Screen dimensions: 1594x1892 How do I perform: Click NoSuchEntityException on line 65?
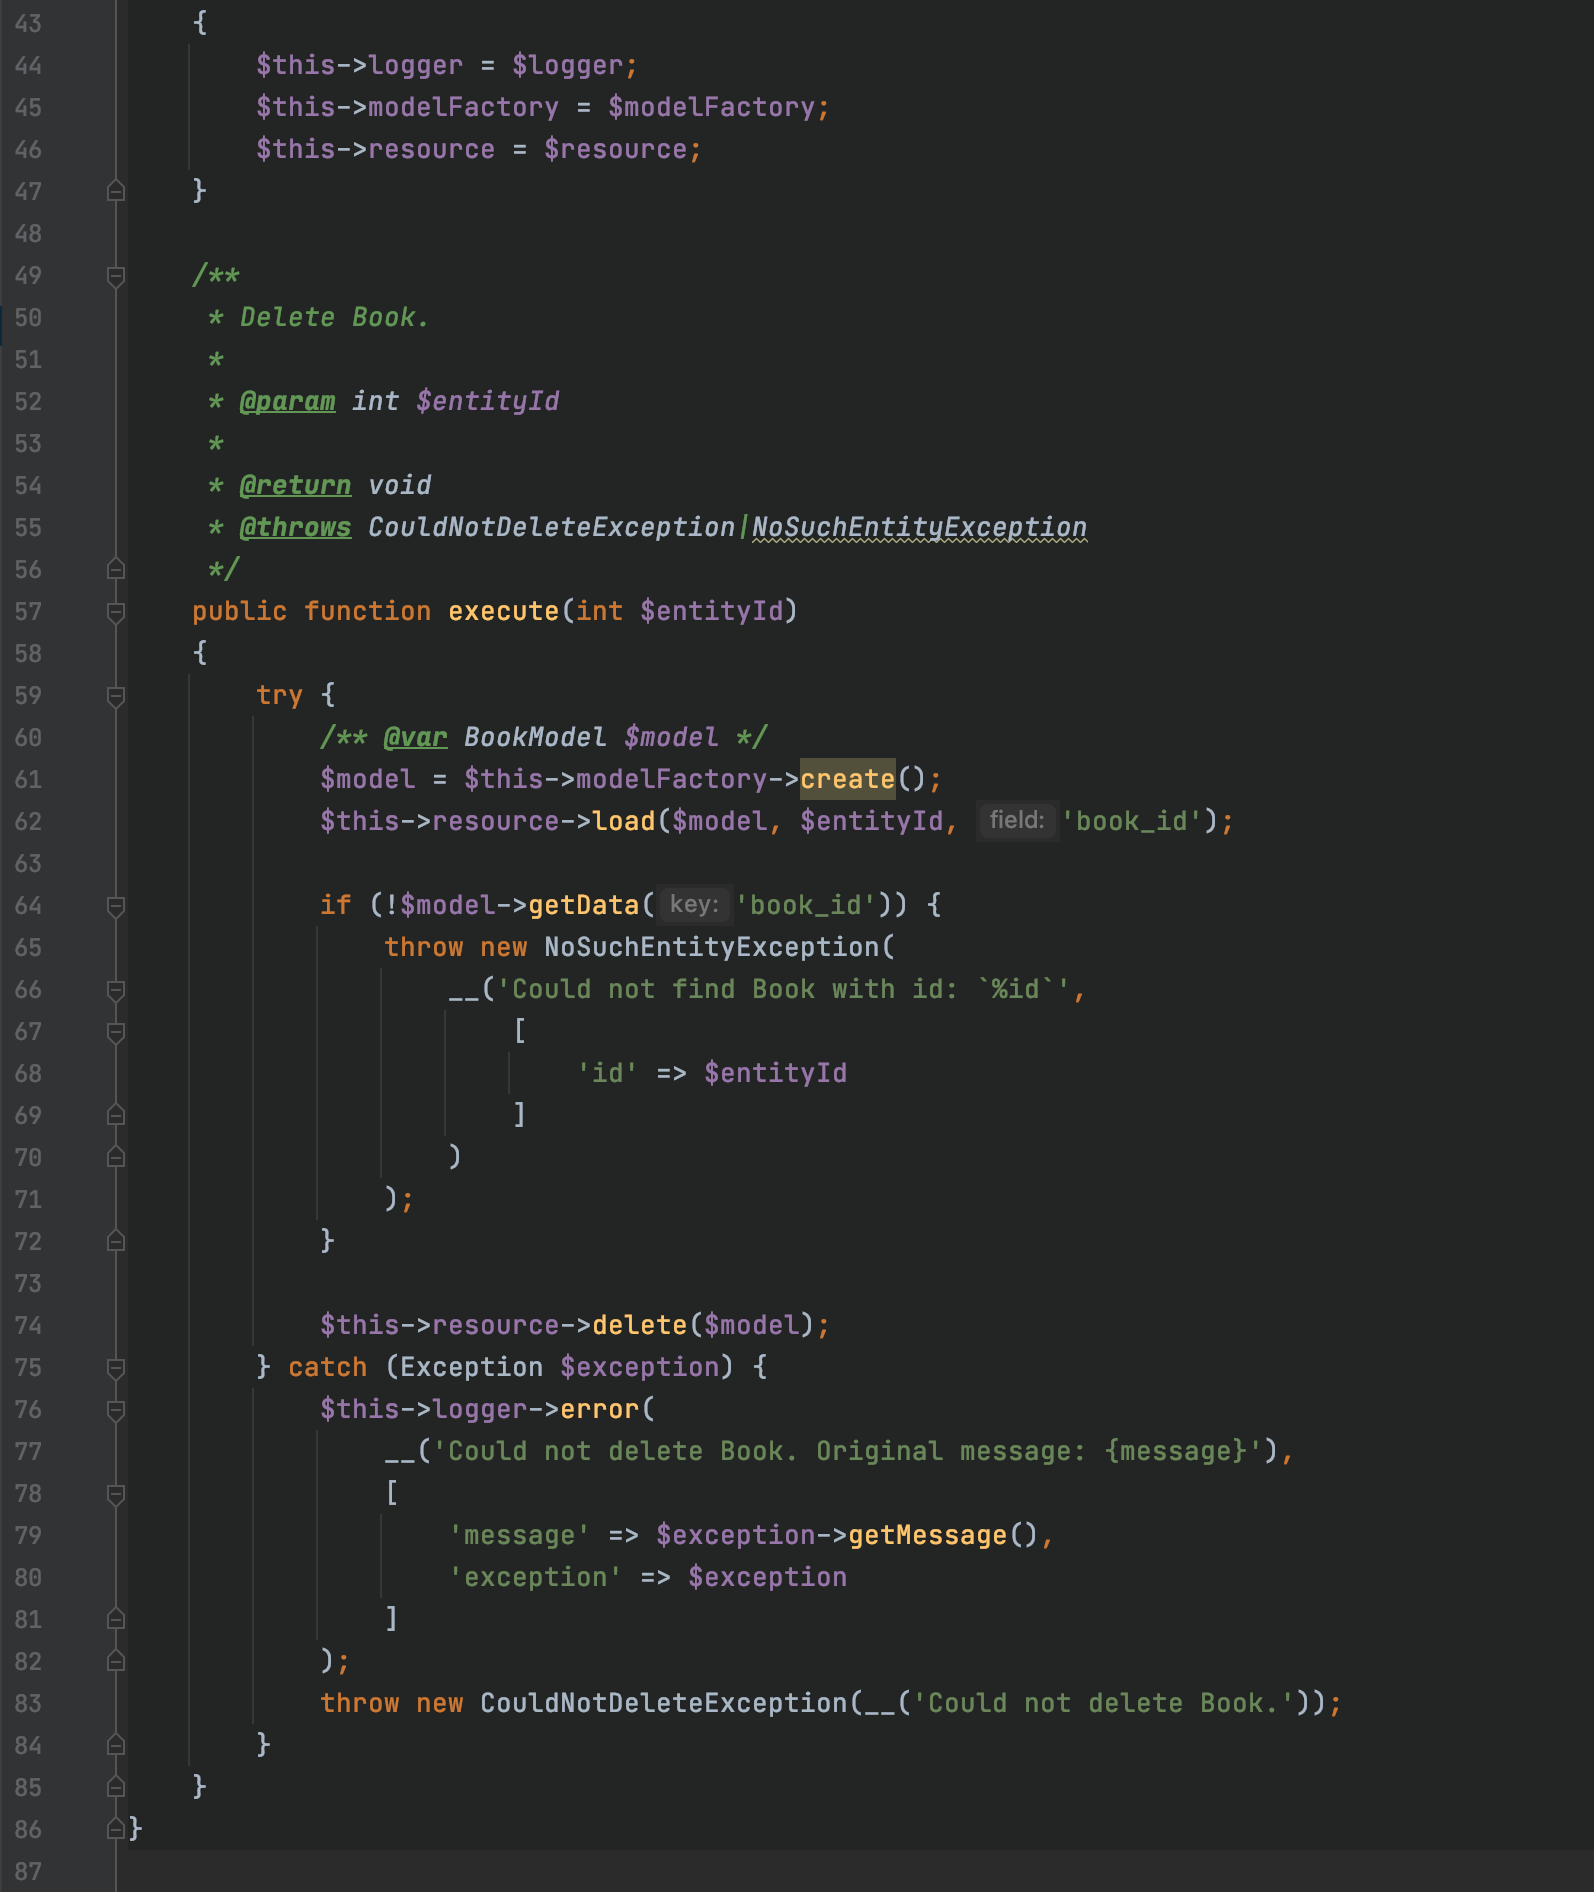click(712, 947)
